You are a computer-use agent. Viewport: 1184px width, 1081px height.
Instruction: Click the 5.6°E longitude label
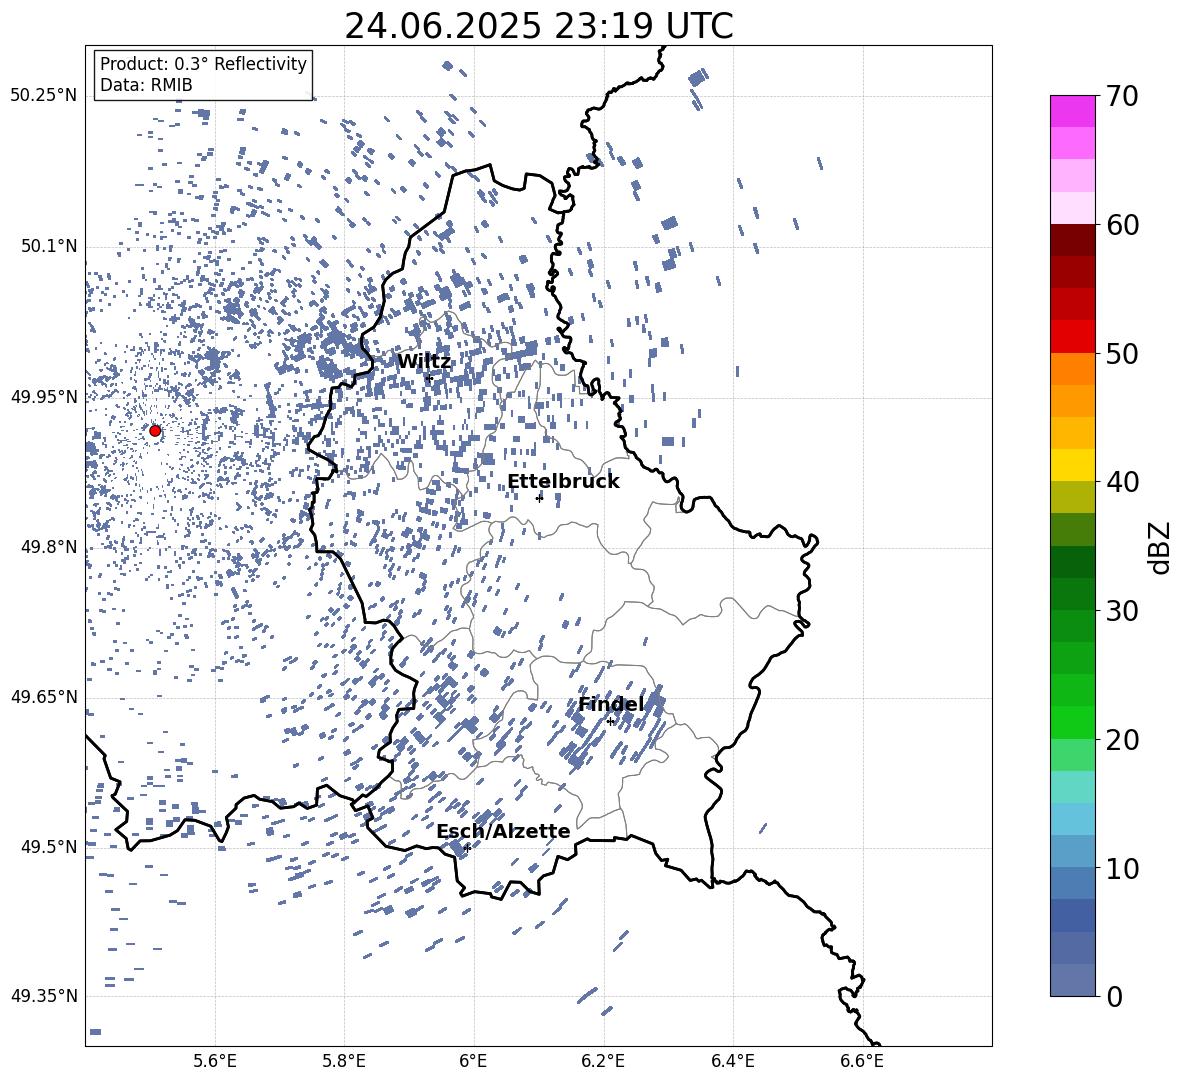215,1061
